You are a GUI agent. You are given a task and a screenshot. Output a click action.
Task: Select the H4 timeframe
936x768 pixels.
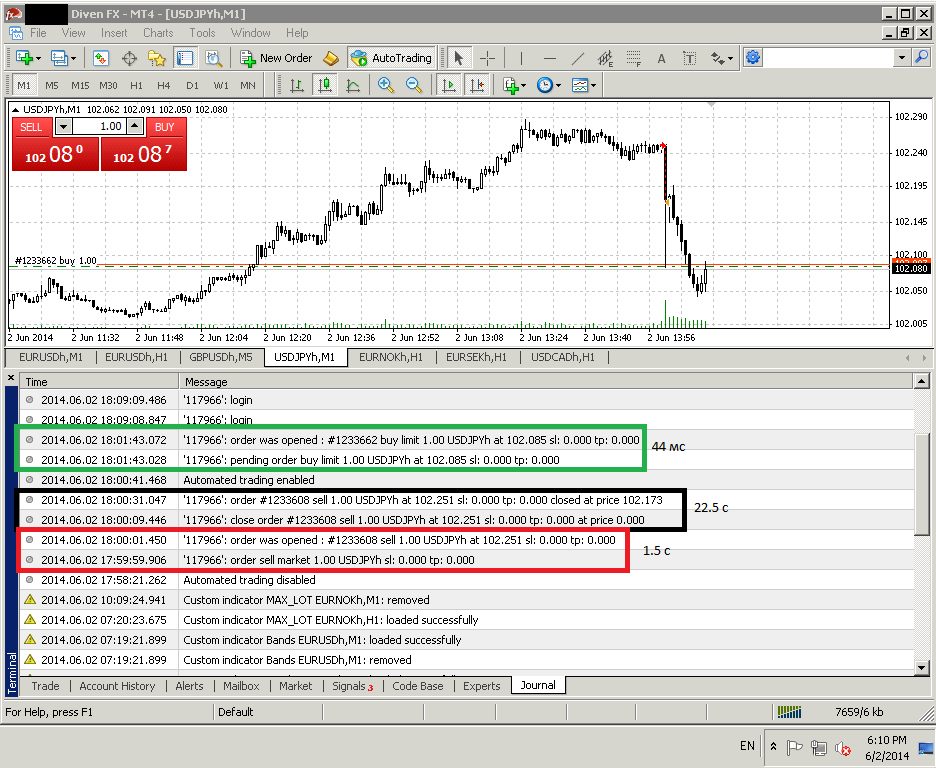coord(164,85)
